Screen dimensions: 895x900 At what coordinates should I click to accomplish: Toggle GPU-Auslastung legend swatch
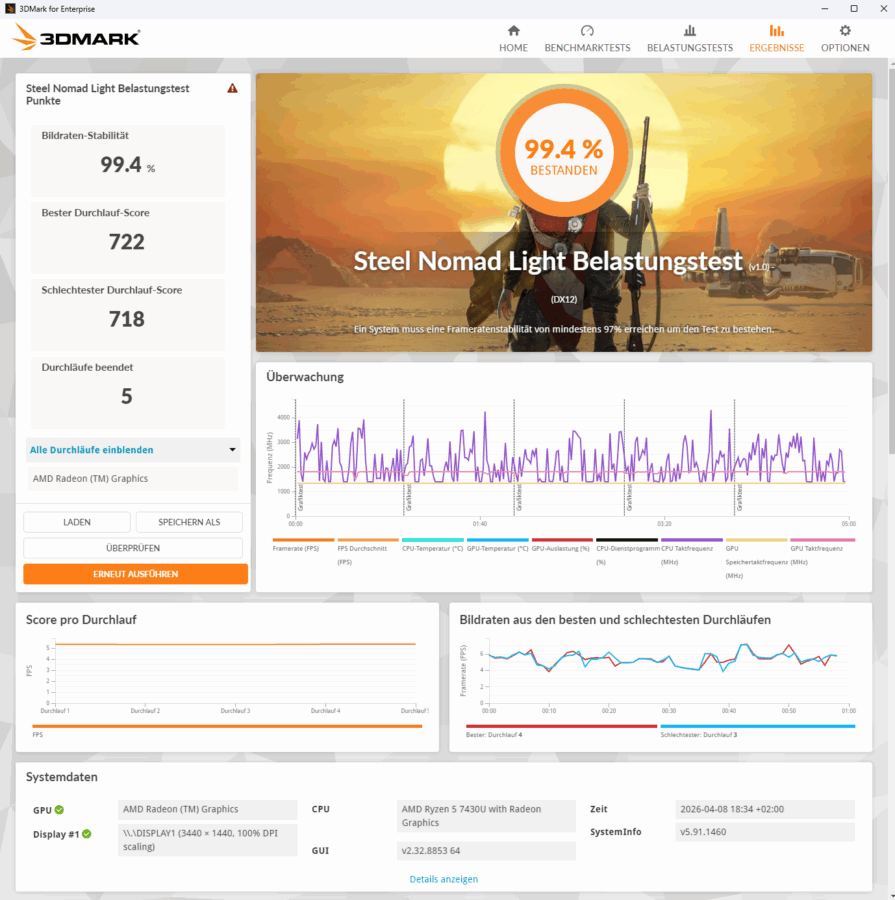coord(563,540)
